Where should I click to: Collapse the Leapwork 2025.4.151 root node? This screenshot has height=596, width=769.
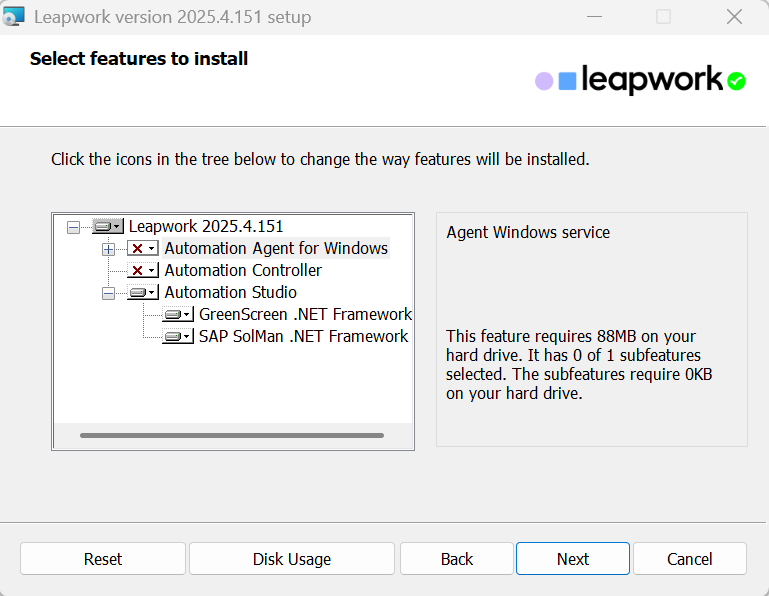tap(73, 227)
